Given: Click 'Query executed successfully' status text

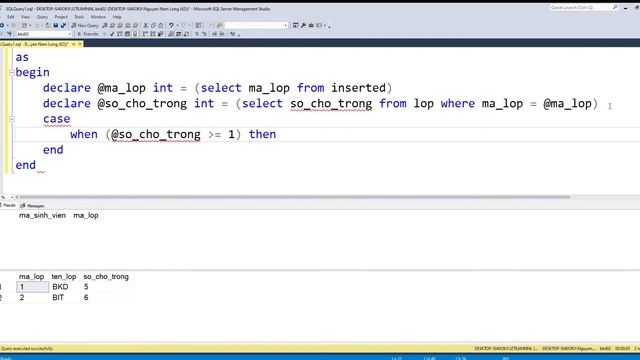Looking at the screenshot, I should [27, 349].
